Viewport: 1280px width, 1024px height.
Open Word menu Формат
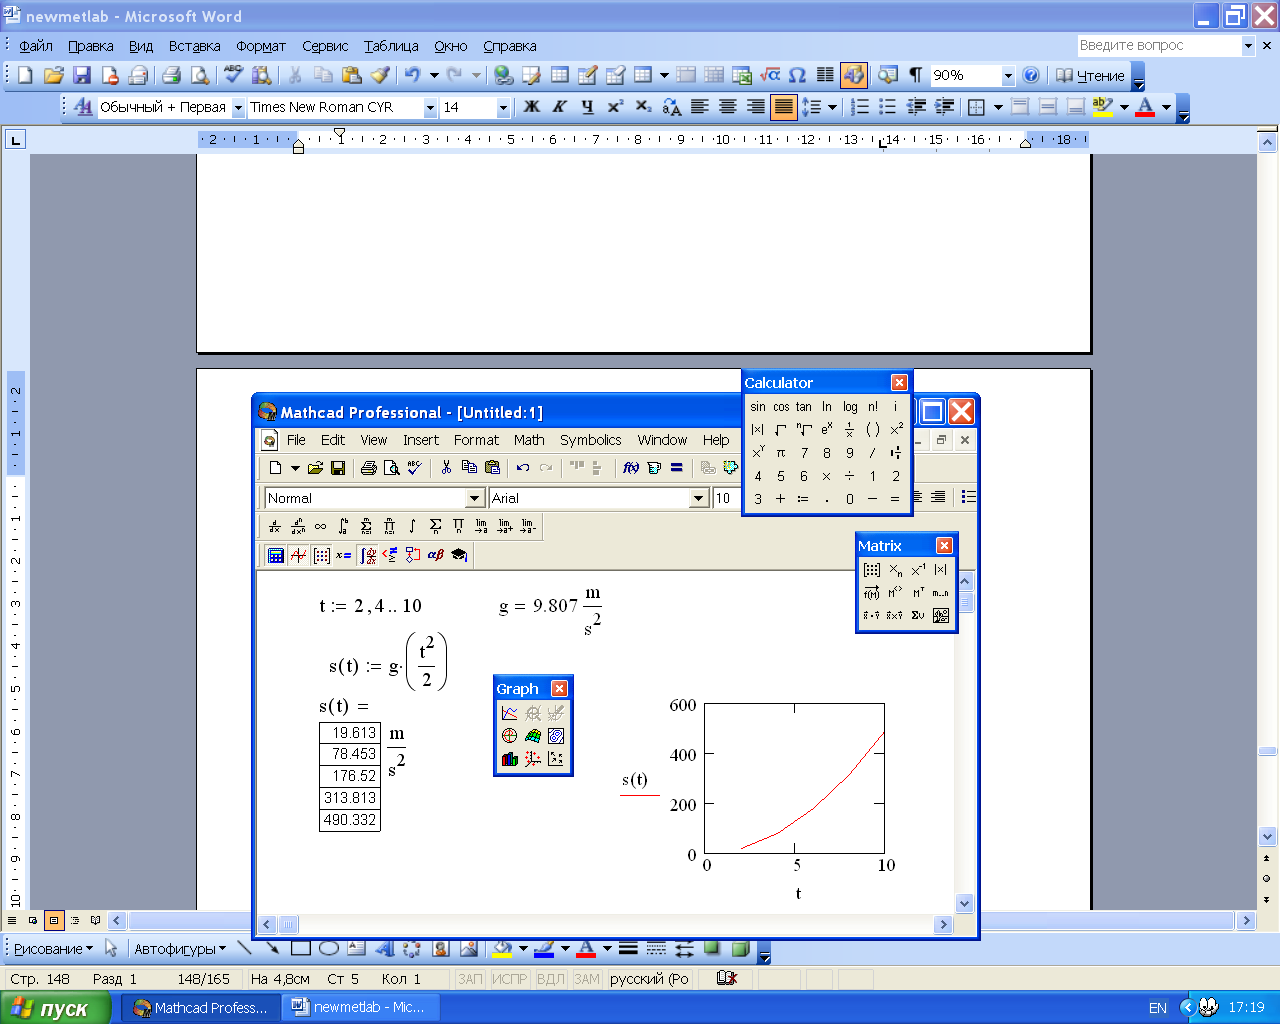pos(261,46)
